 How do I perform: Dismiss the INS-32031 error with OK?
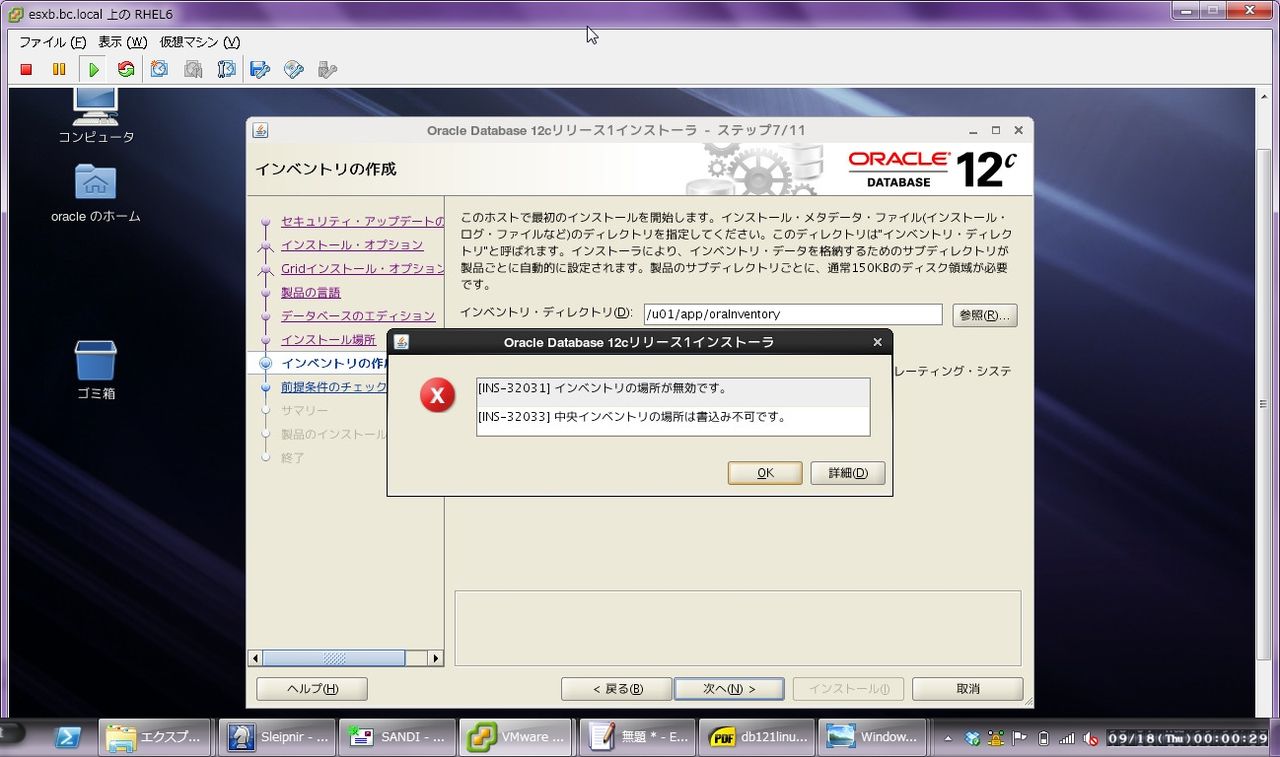pos(764,472)
